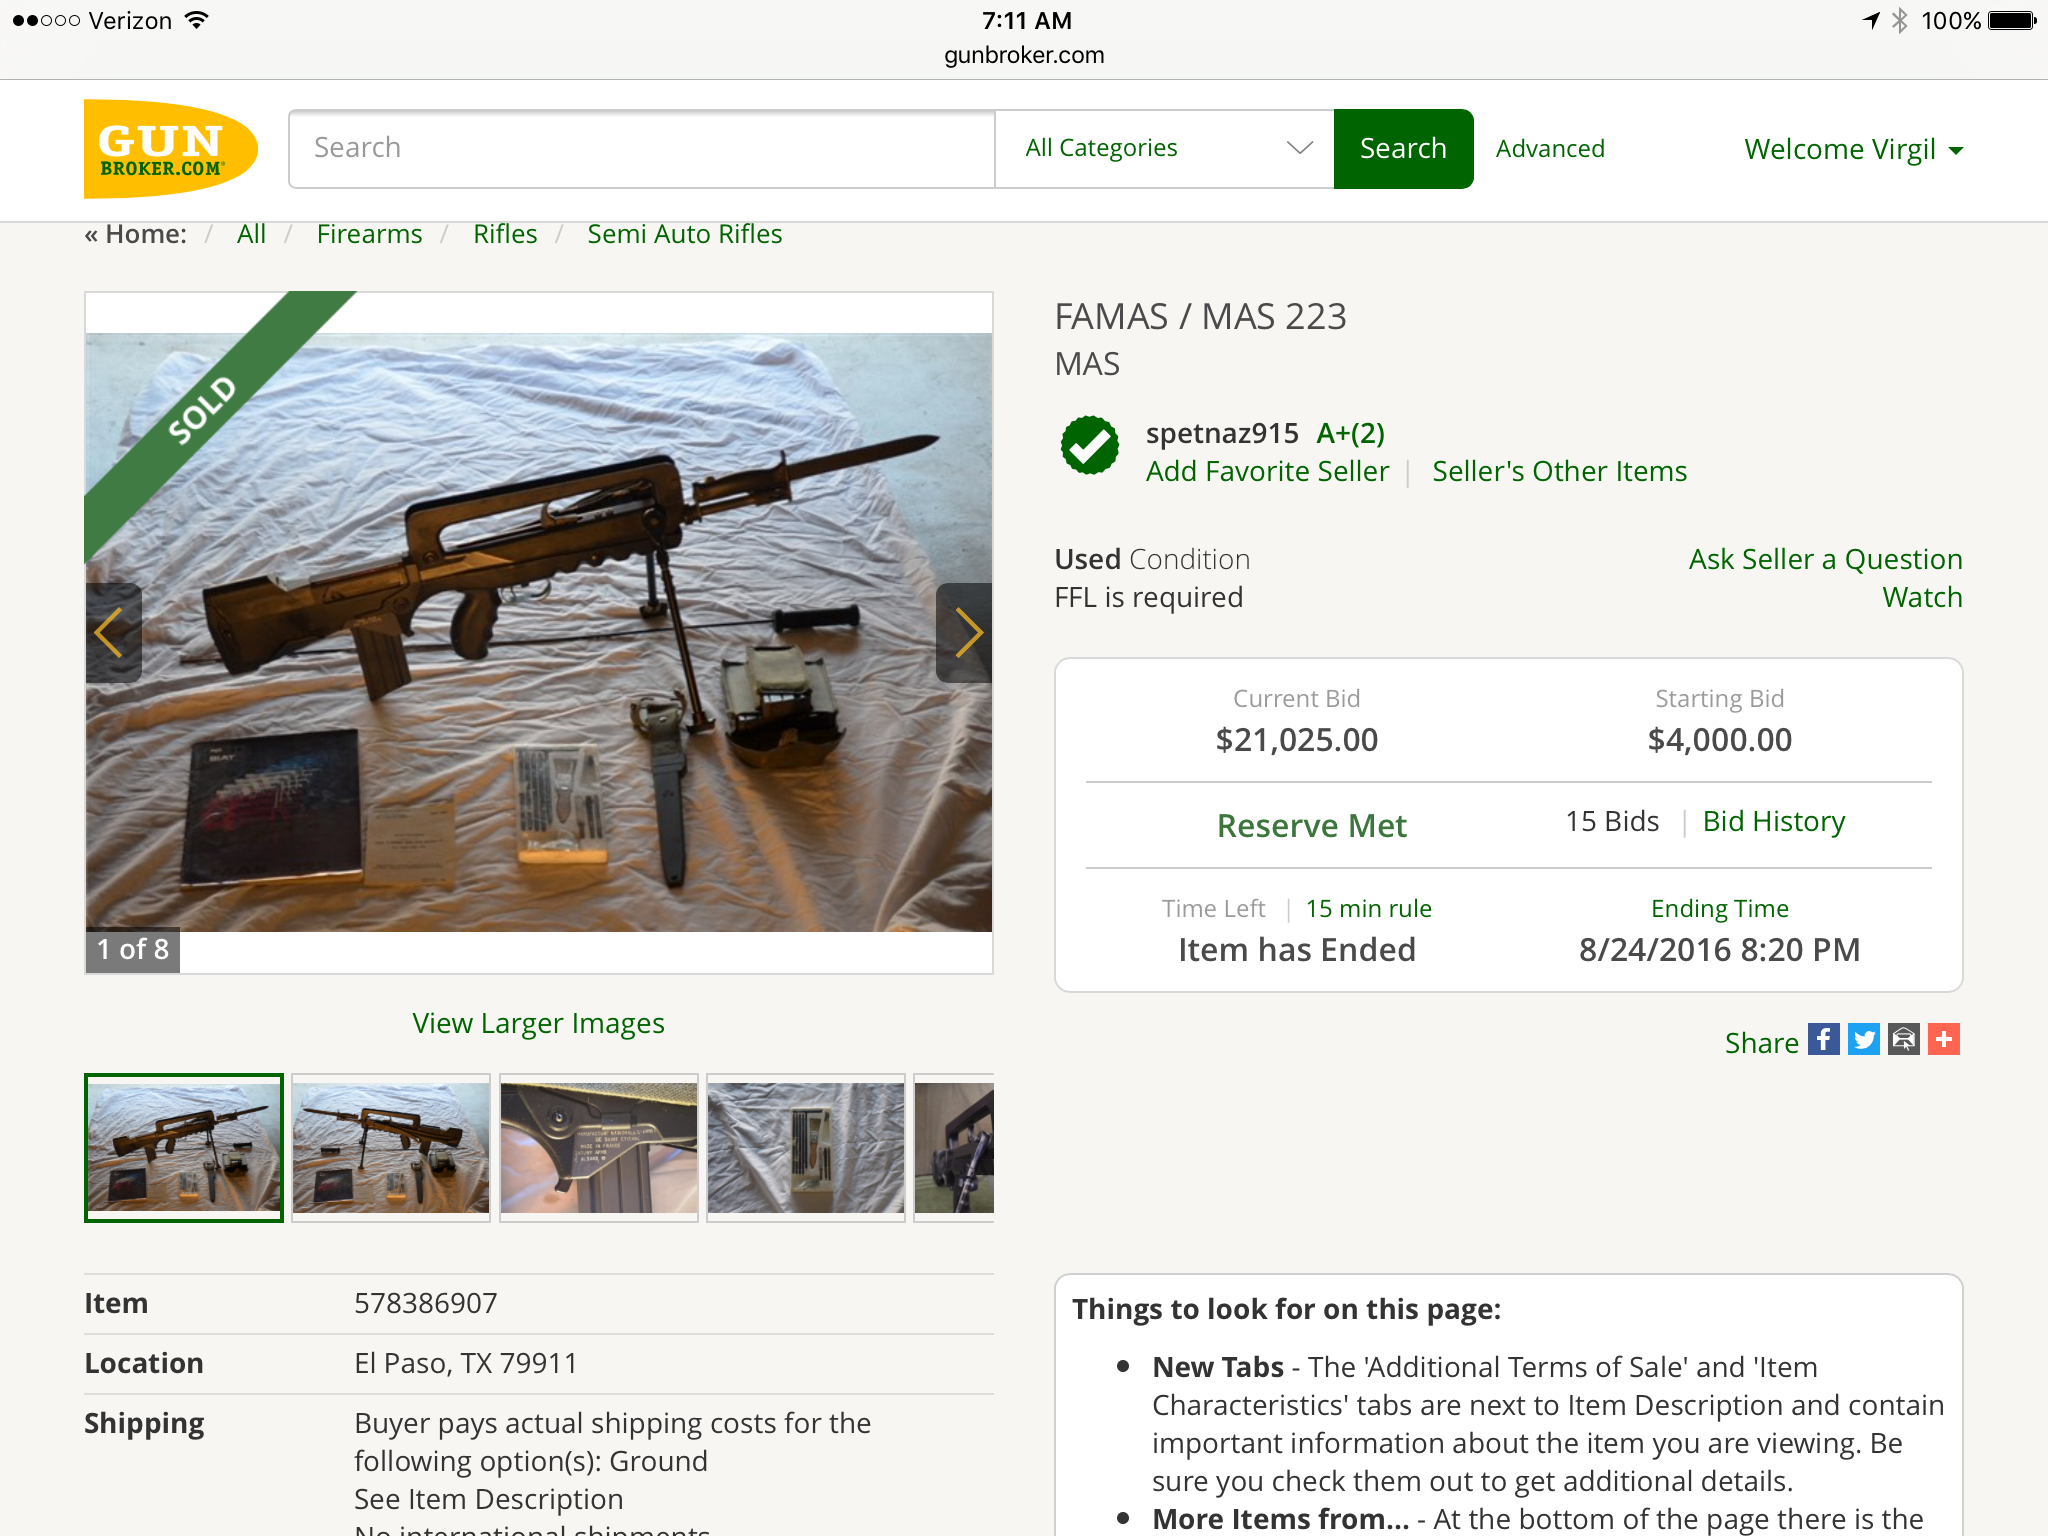This screenshot has height=1536, width=2048.
Task: Open the Bid History link
Action: (1773, 821)
